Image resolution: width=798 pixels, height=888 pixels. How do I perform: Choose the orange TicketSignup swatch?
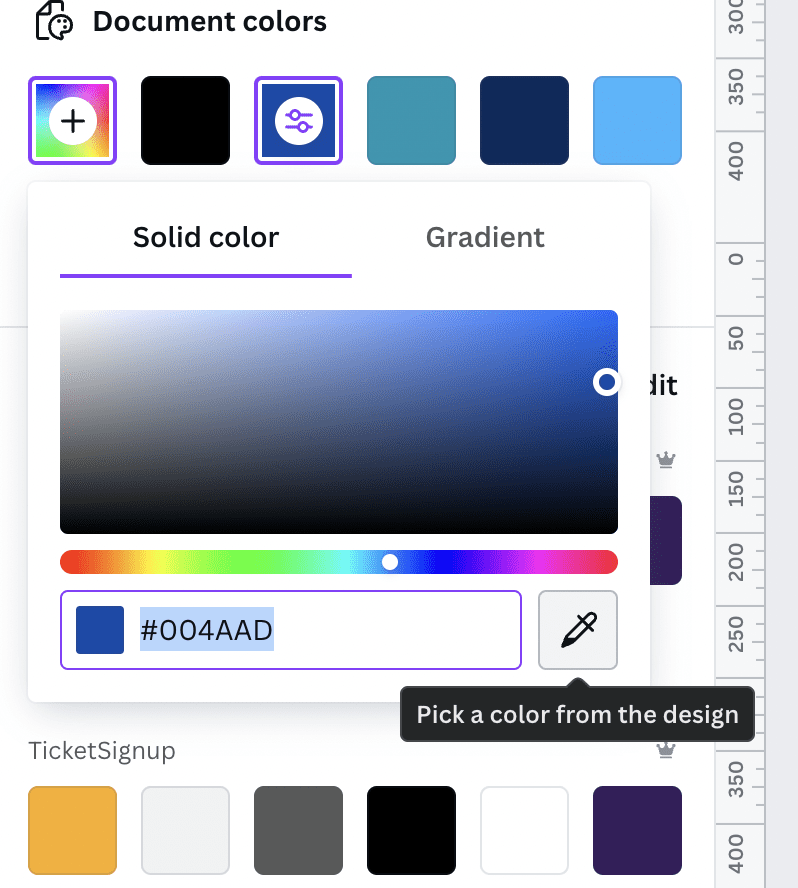(72, 830)
